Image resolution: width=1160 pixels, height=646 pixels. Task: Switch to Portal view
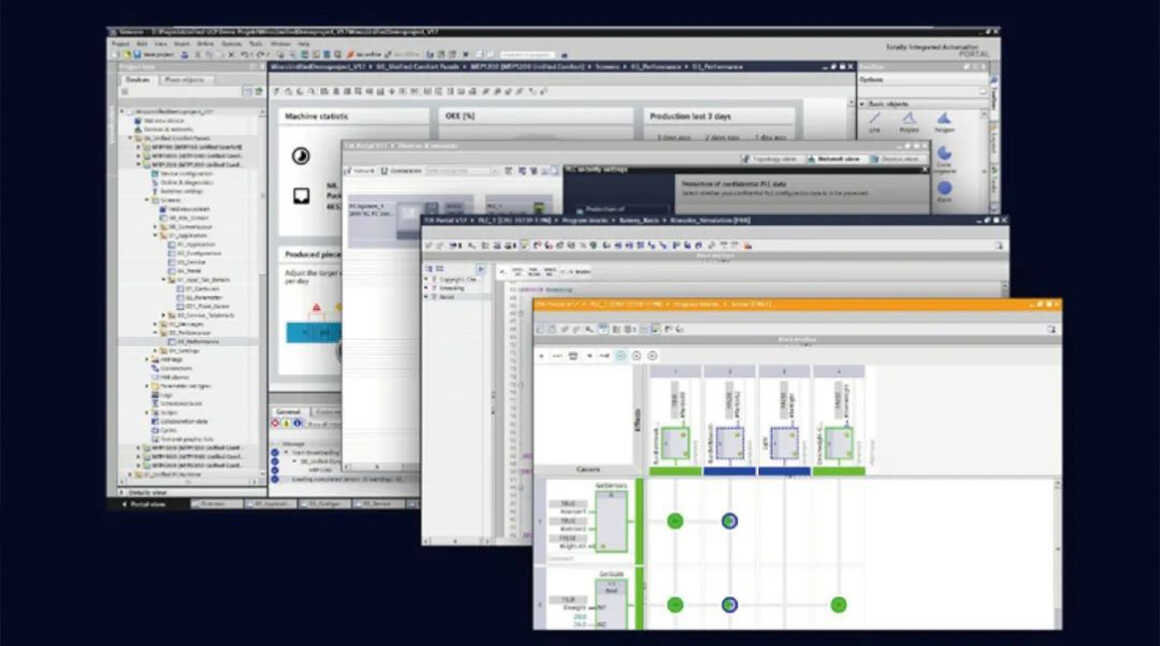pos(144,504)
